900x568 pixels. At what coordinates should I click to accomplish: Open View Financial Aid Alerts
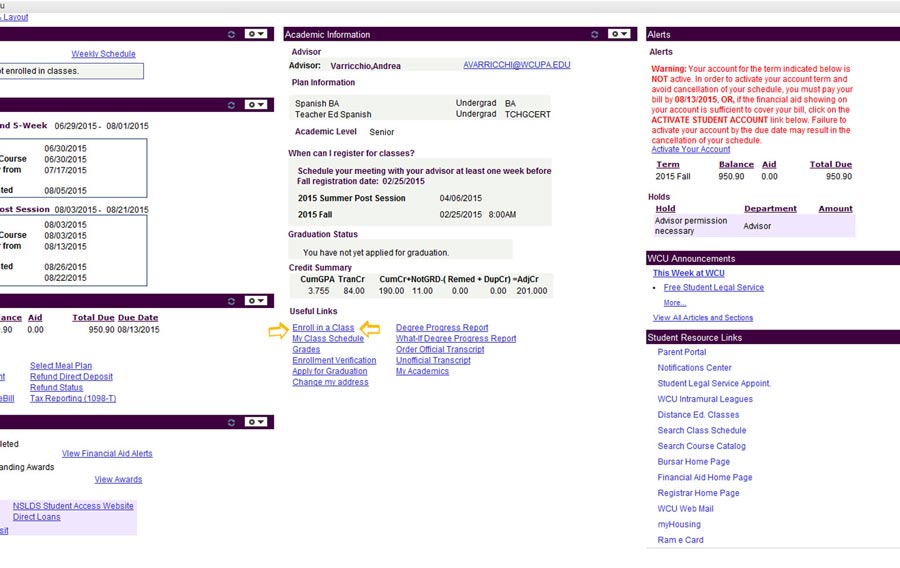[x=107, y=454]
